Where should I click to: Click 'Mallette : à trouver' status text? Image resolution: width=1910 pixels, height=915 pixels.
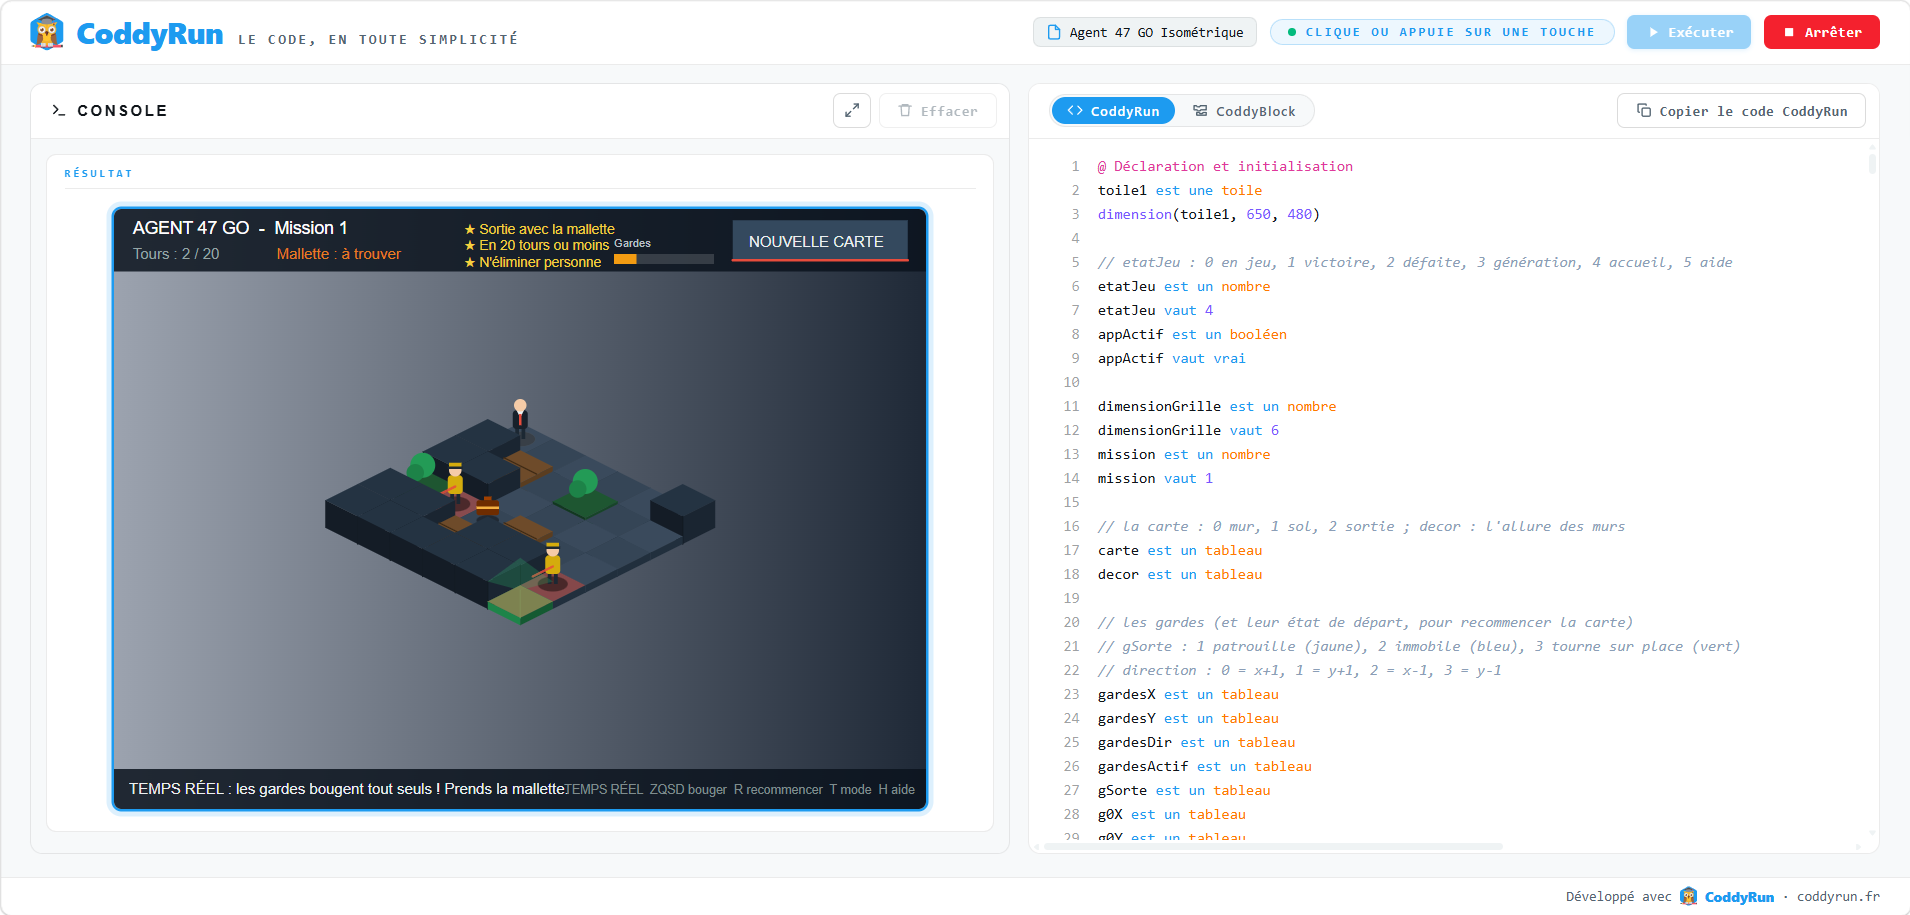click(339, 254)
